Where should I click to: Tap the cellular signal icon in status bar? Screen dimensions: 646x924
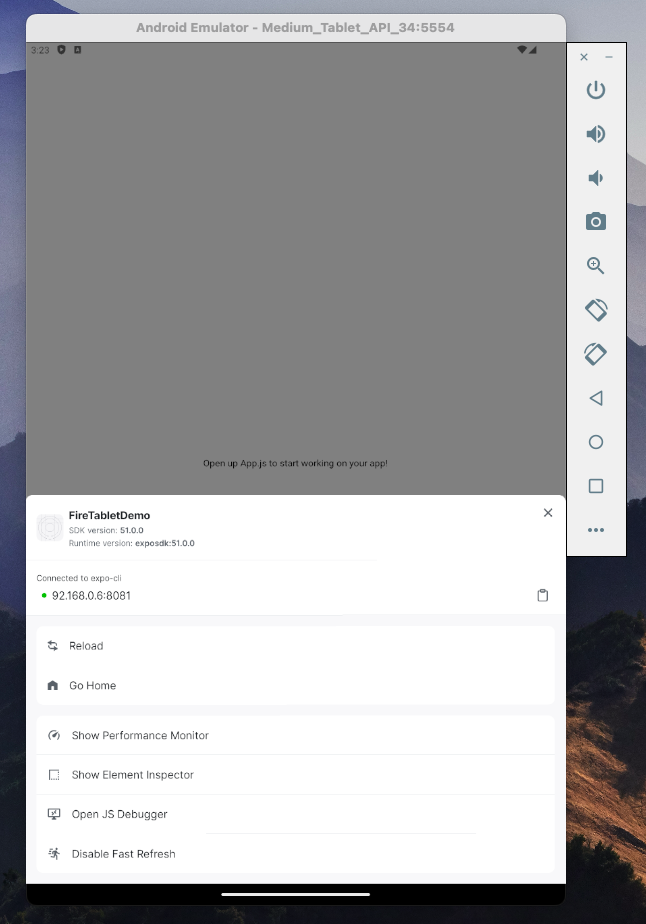(x=533, y=50)
